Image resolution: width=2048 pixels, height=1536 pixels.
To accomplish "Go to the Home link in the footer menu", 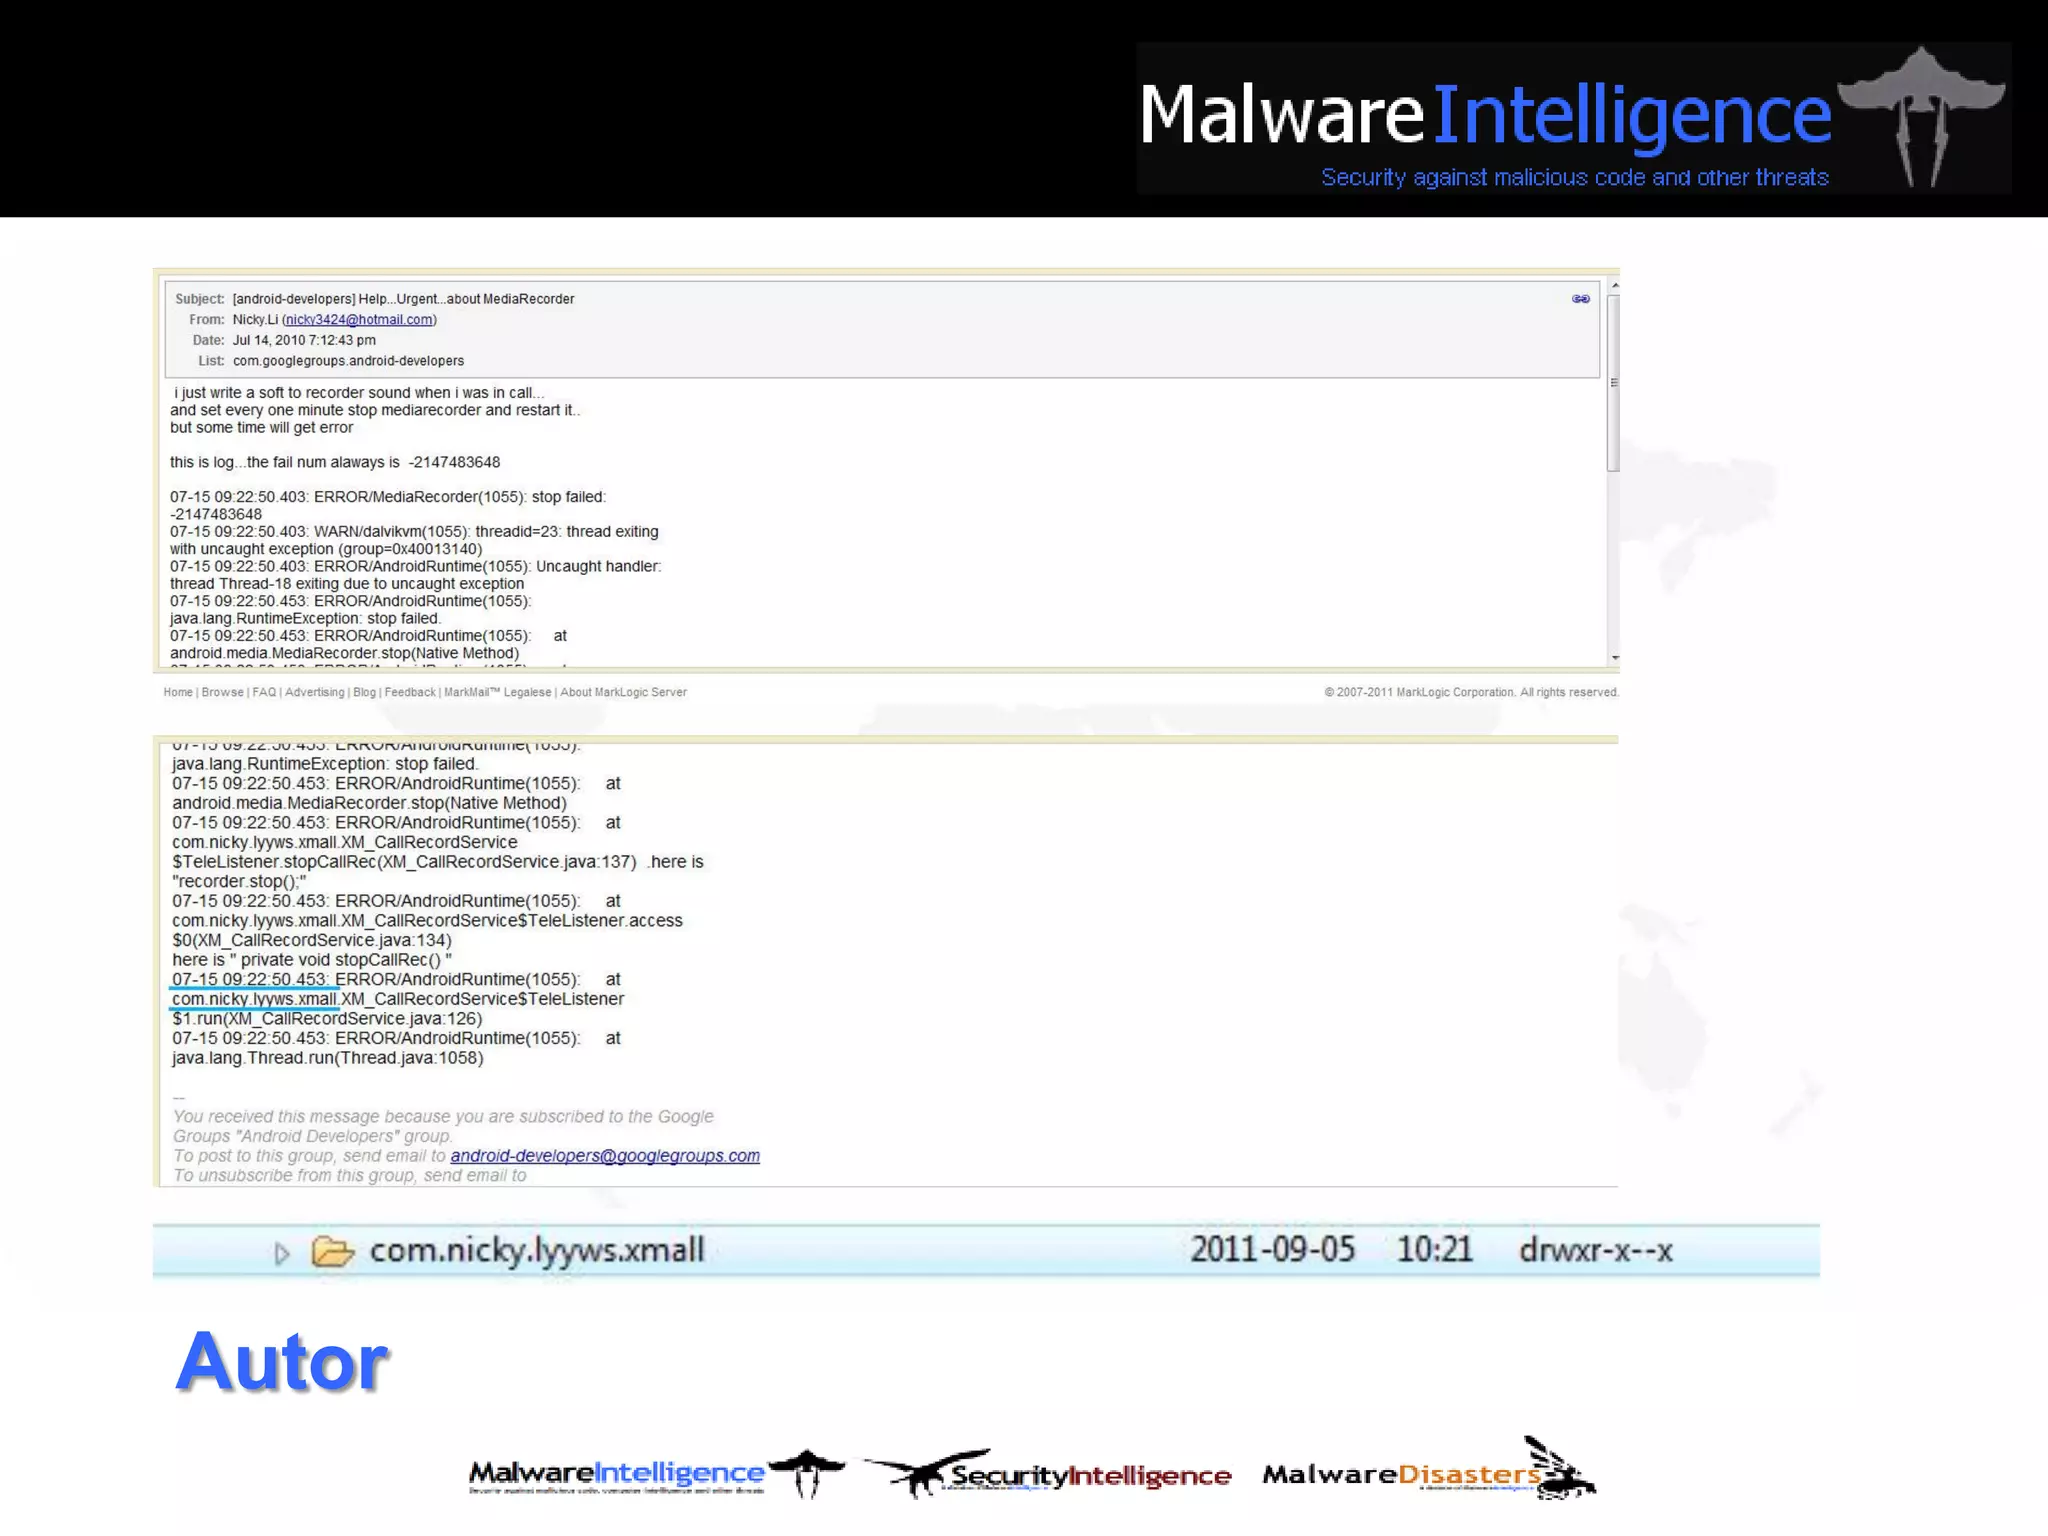I will [x=178, y=692].
